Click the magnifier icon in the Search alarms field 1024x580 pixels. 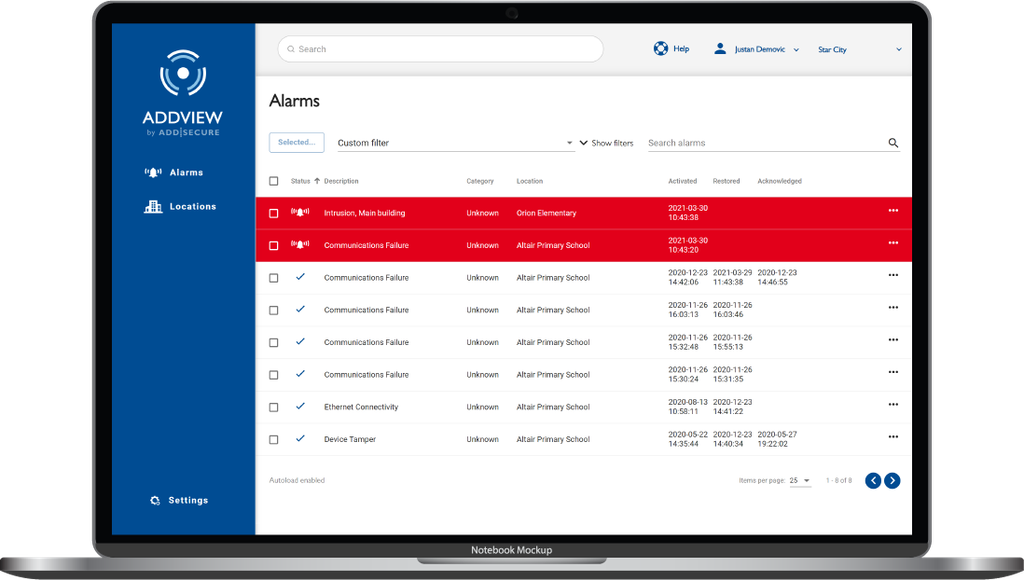tap(893, 142)
